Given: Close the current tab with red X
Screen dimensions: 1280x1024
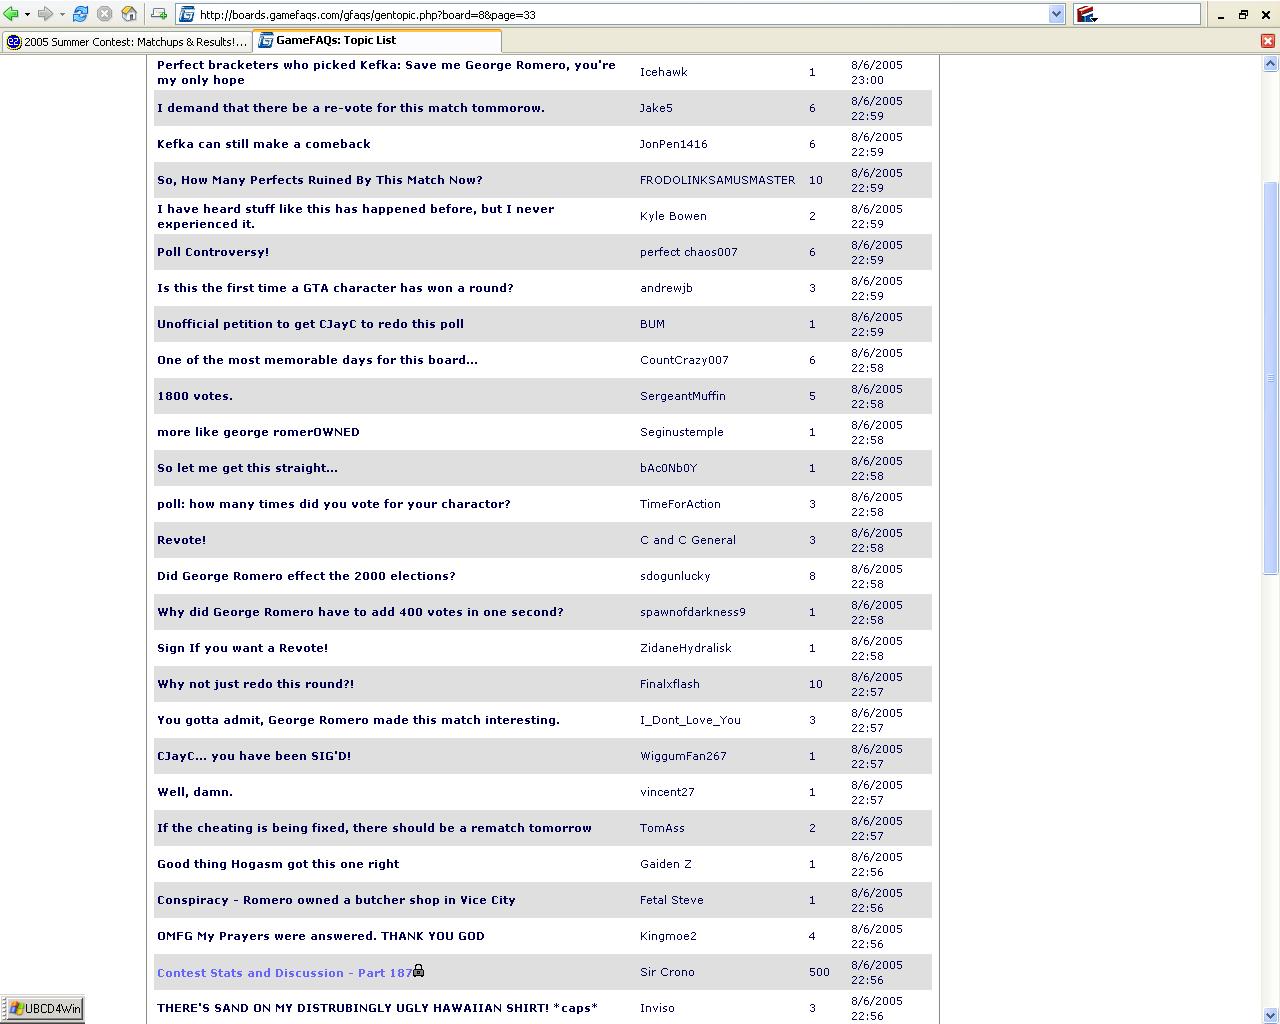Looking at the screenshot, I should click(x=1268, y=41).
